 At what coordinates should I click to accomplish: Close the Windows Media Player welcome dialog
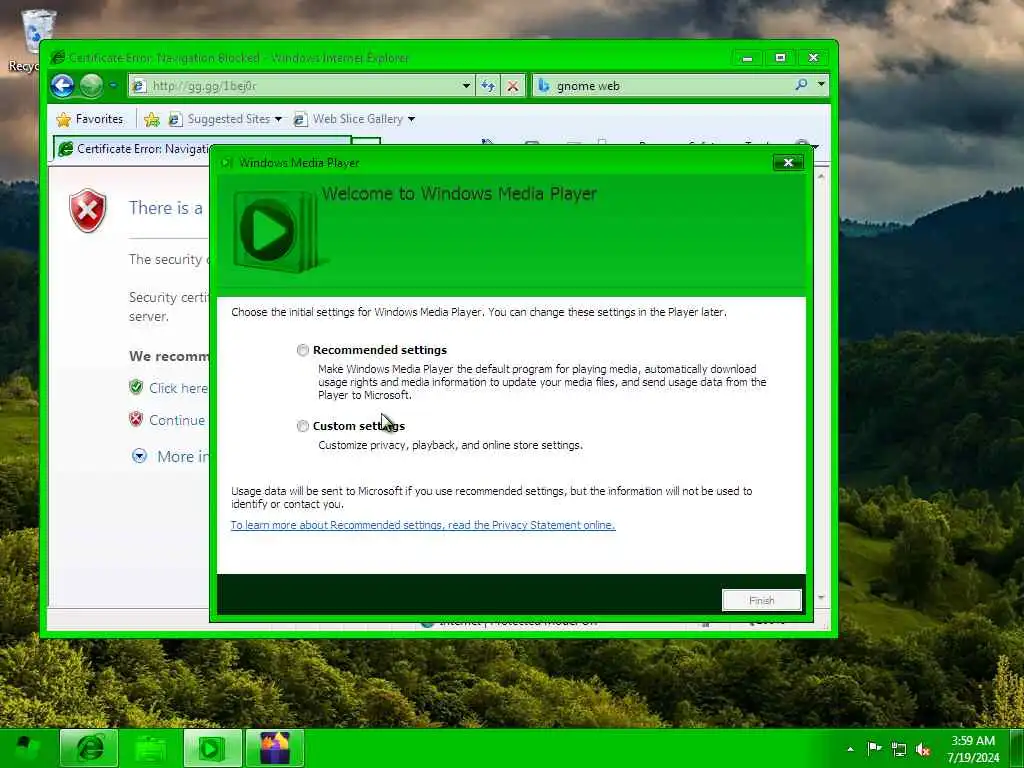[788, 163]
